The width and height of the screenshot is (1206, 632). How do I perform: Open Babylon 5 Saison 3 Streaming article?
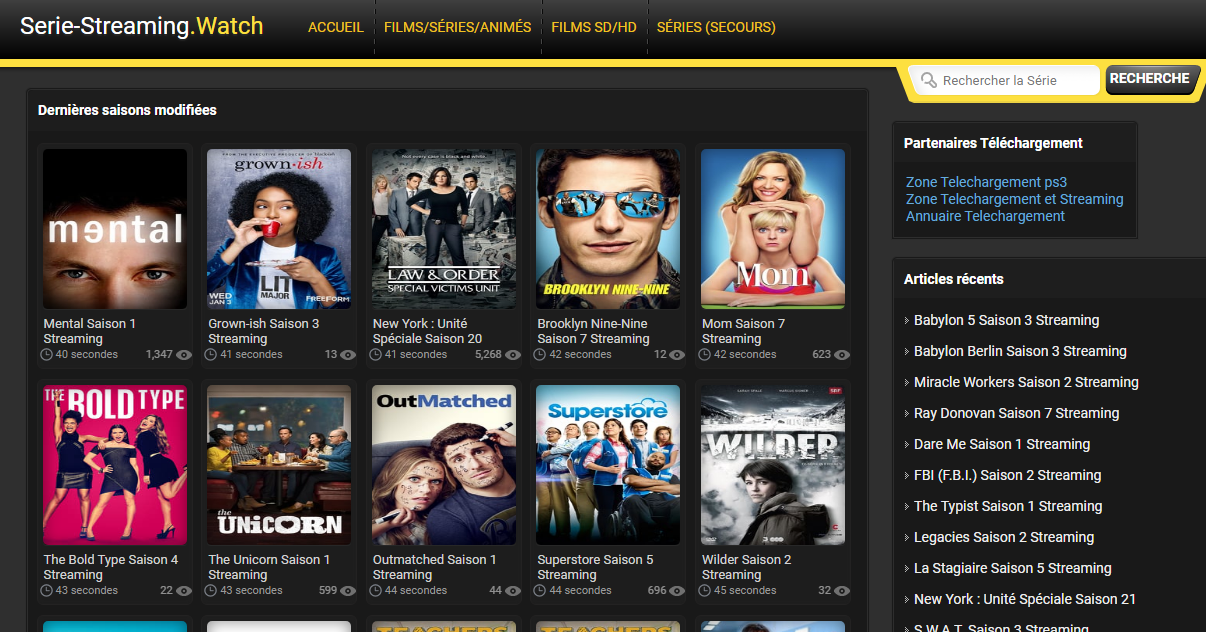tap(1006, 320)
